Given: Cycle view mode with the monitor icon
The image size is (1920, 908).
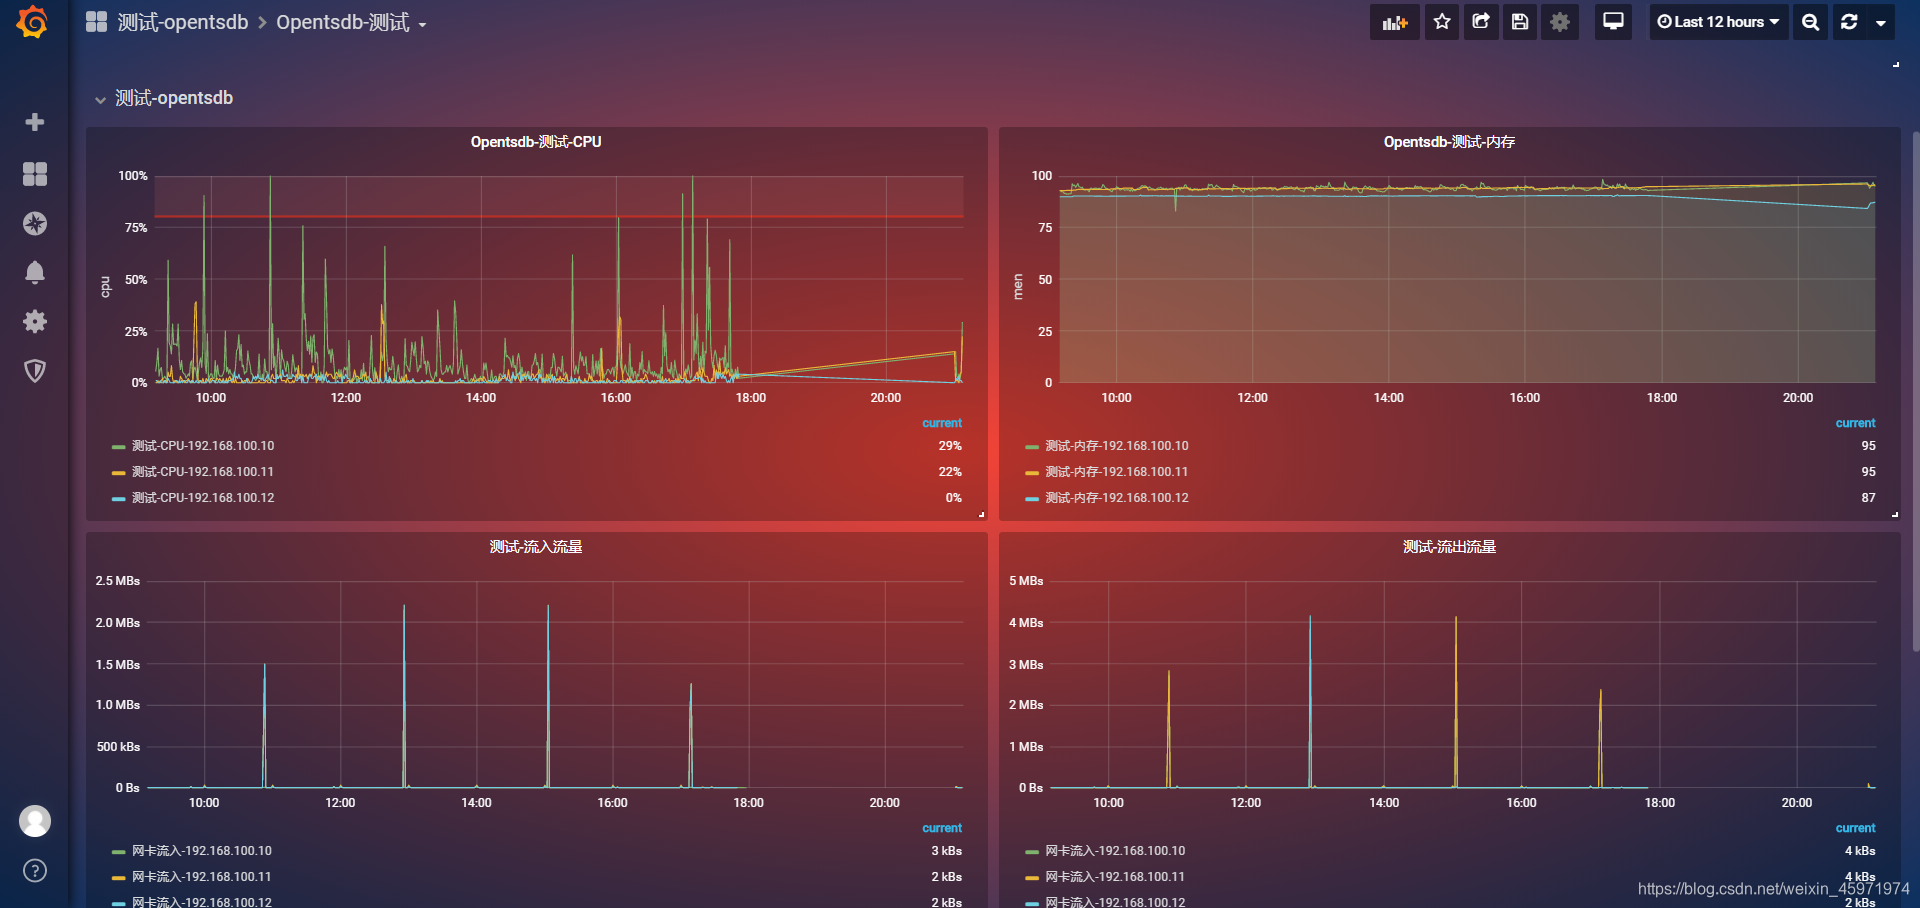Looking at the screenshot, I should tap(1613, 22).
